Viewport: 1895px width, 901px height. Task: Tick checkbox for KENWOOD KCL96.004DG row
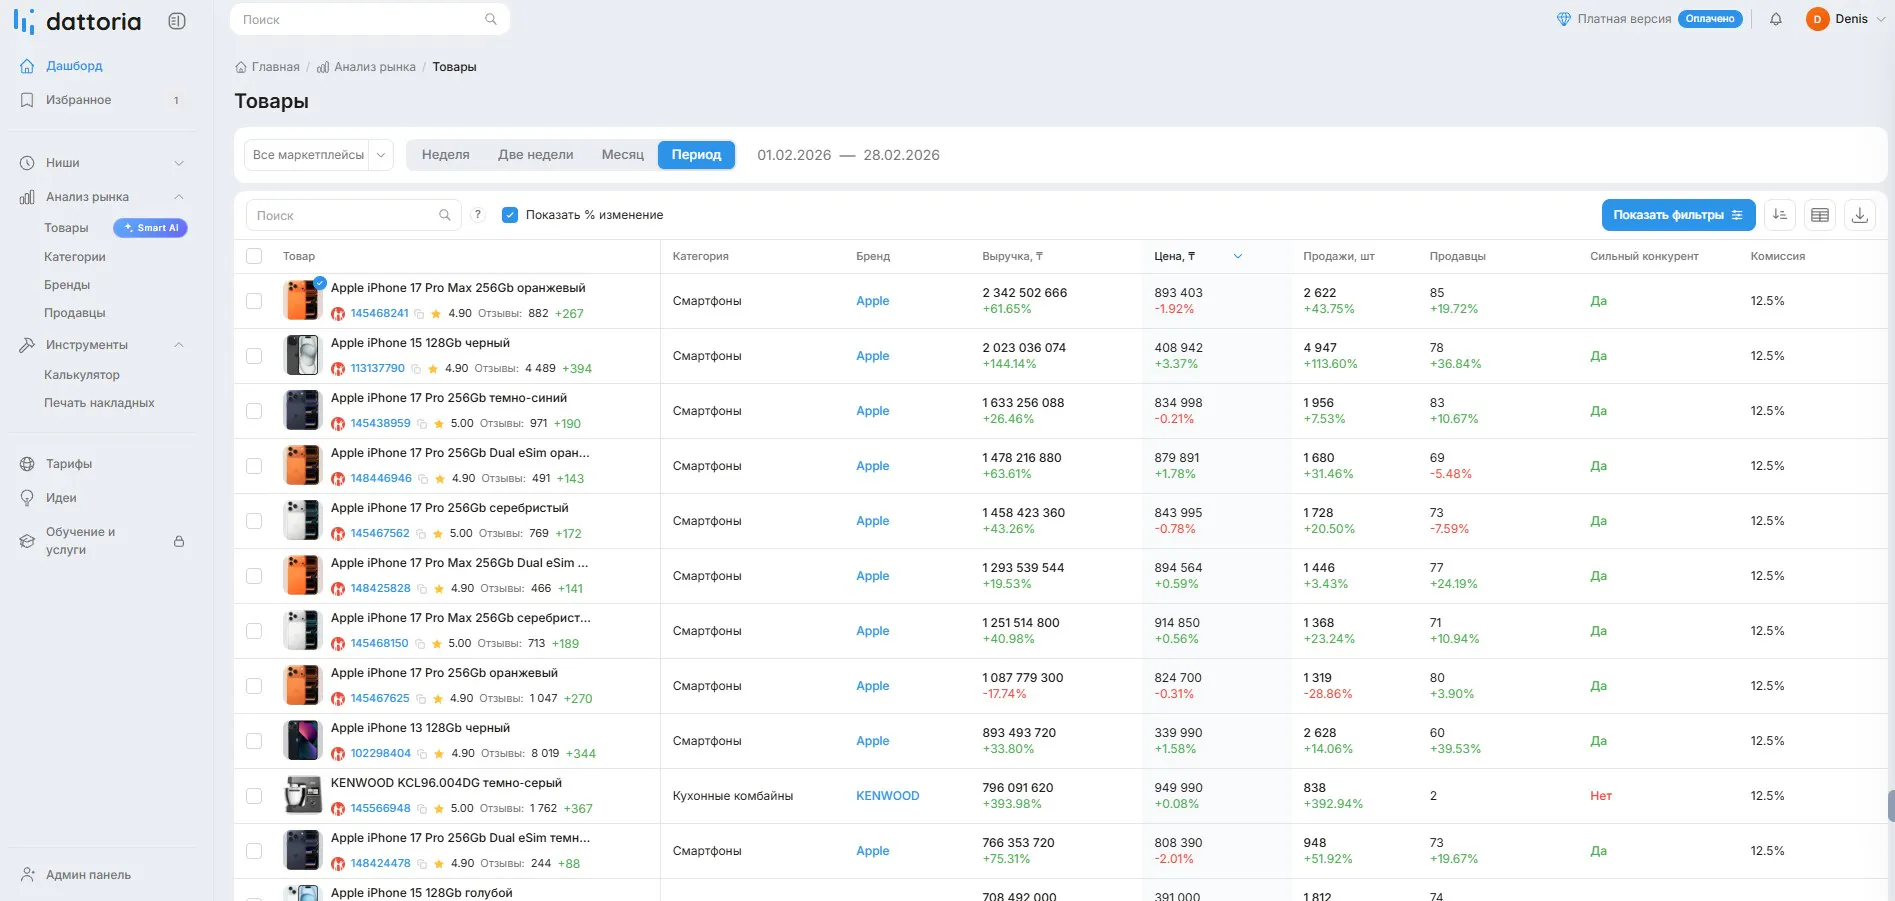click(254, 796)
